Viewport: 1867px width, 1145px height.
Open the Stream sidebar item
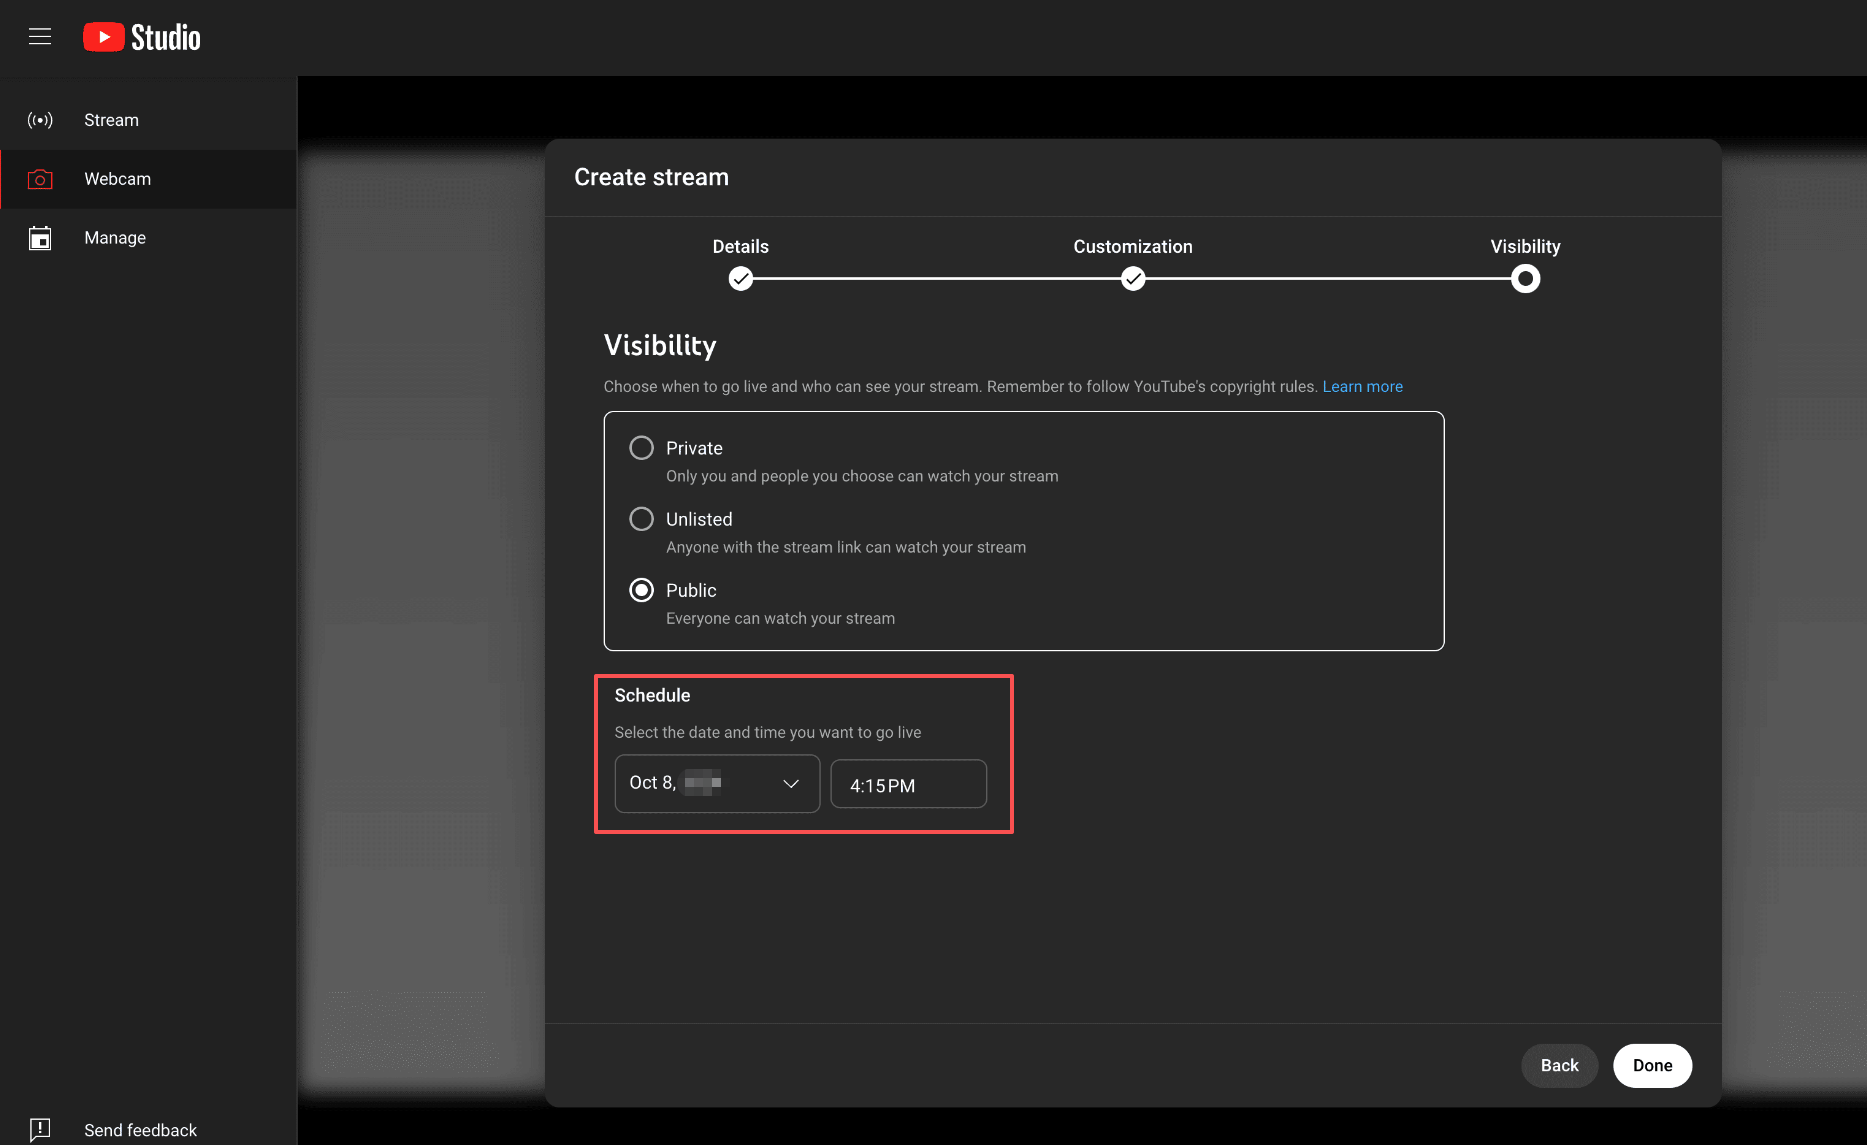[112, 120]
